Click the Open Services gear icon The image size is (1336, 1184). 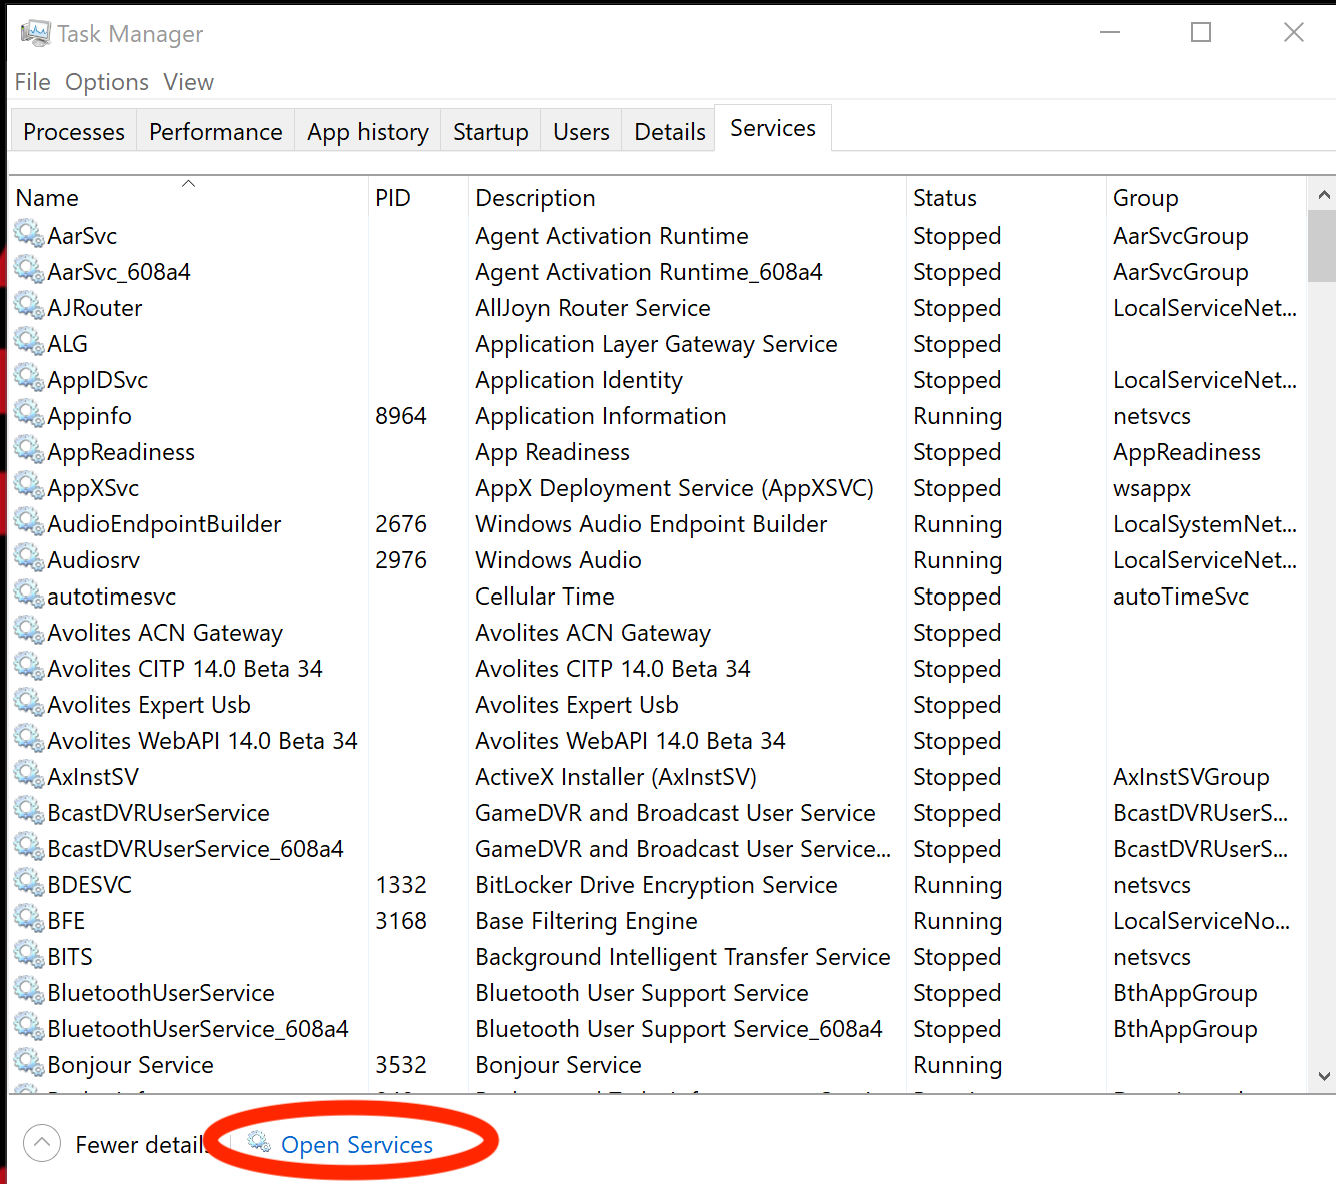259,1142
